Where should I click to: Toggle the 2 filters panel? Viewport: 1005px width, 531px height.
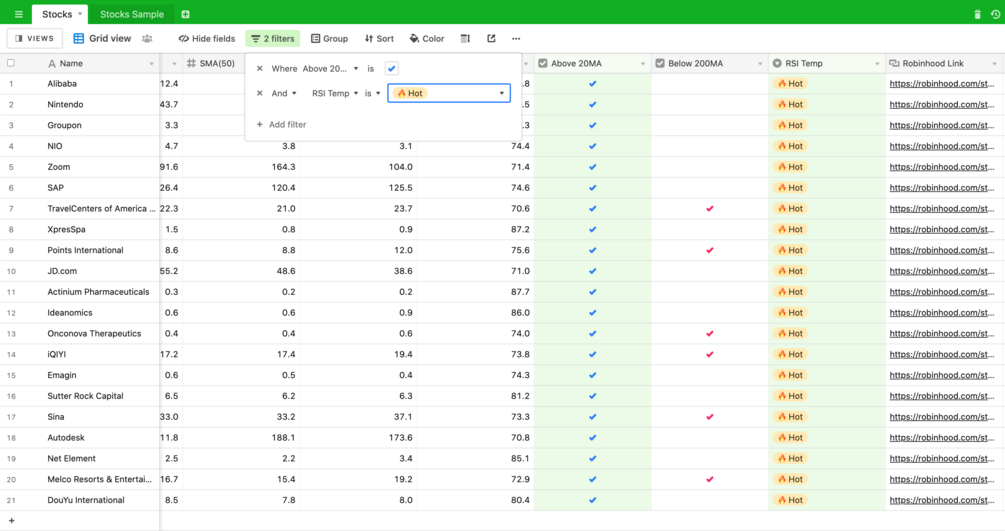272,38
